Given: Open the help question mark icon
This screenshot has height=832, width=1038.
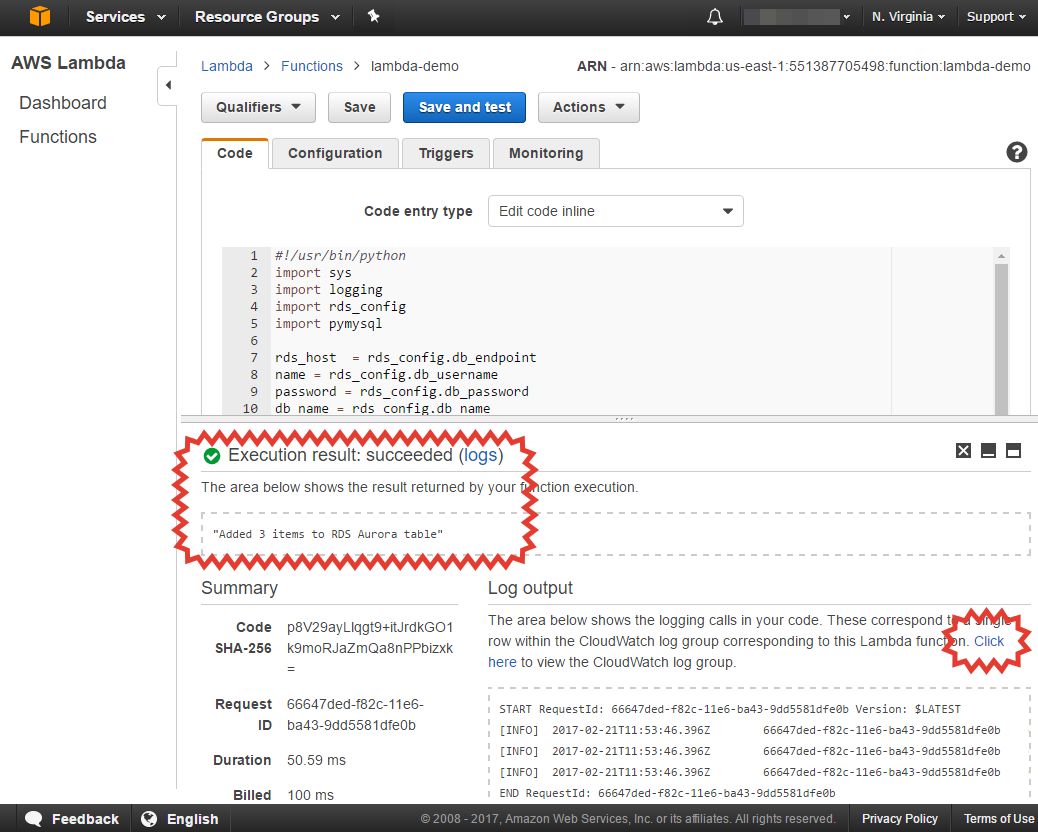Looking at the screenshot, I should click(x=1016, y=152).
